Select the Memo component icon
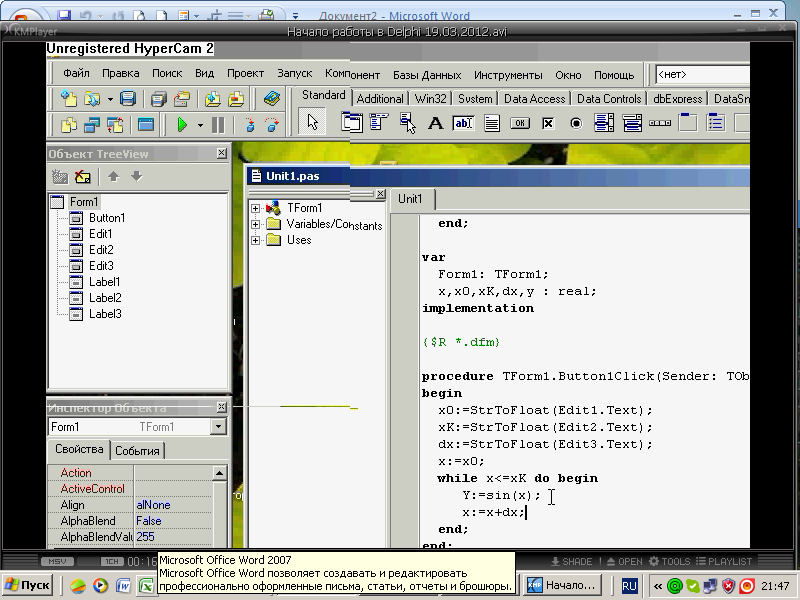 492,123
